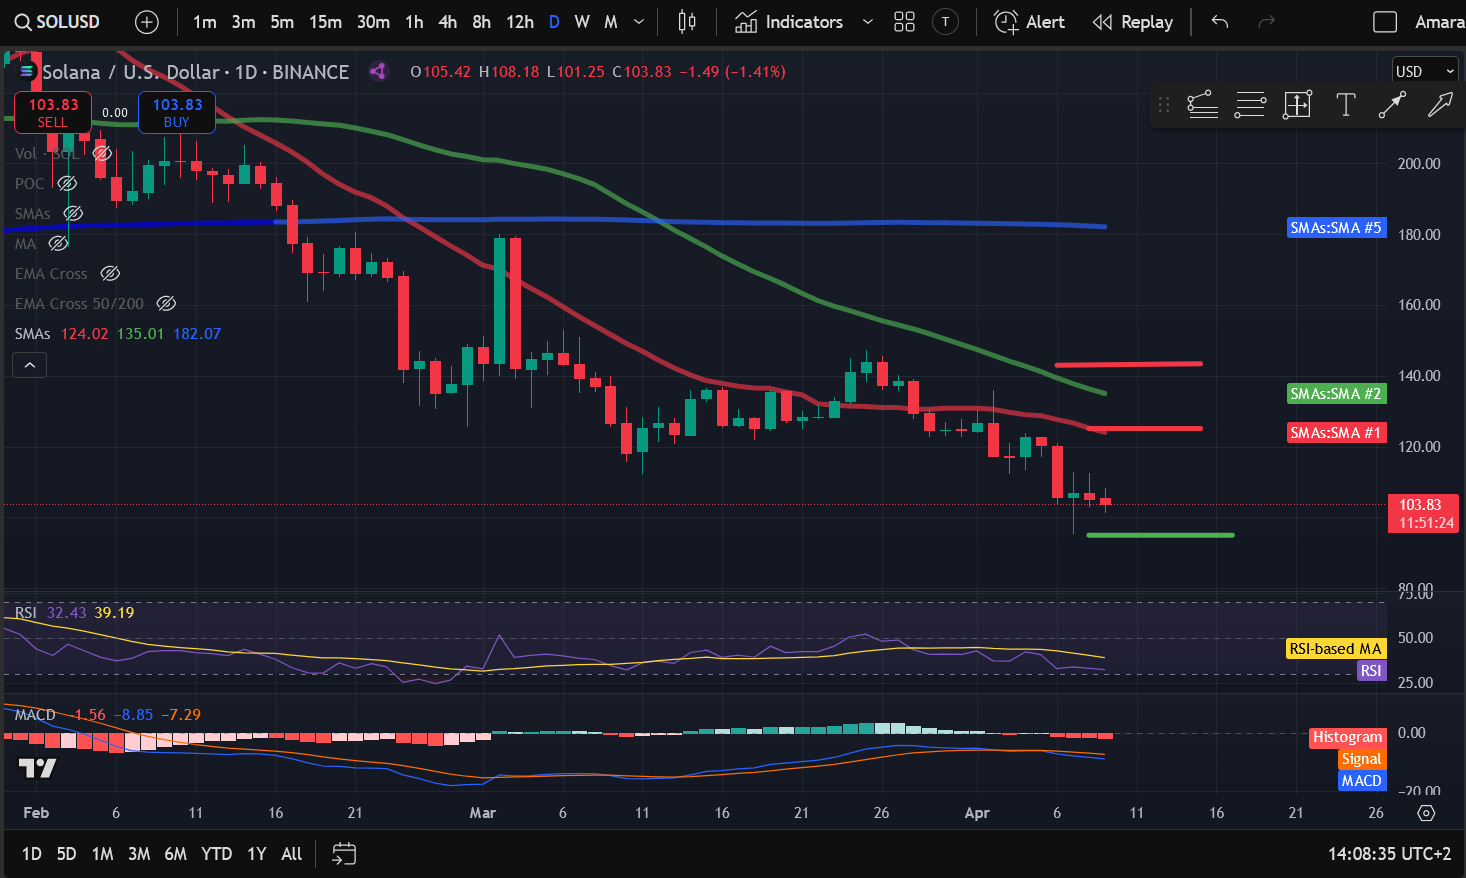Toggle visibility of MA indicator
1466x878 pixels.
pyautogui.click(x=58, y=243)
